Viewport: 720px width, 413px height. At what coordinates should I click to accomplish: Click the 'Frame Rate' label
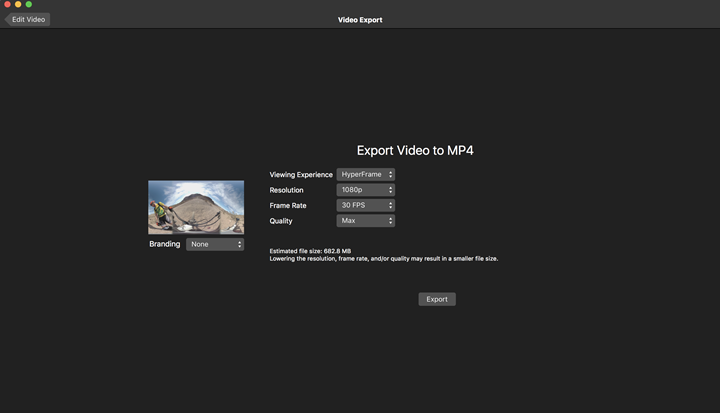pos(288,205)
